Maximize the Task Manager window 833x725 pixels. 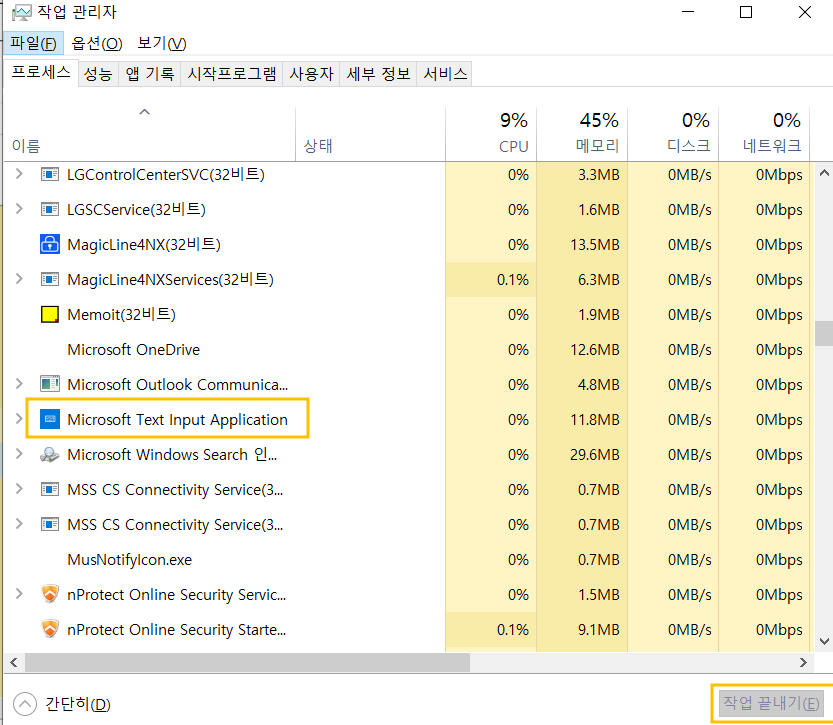point(746,12)
